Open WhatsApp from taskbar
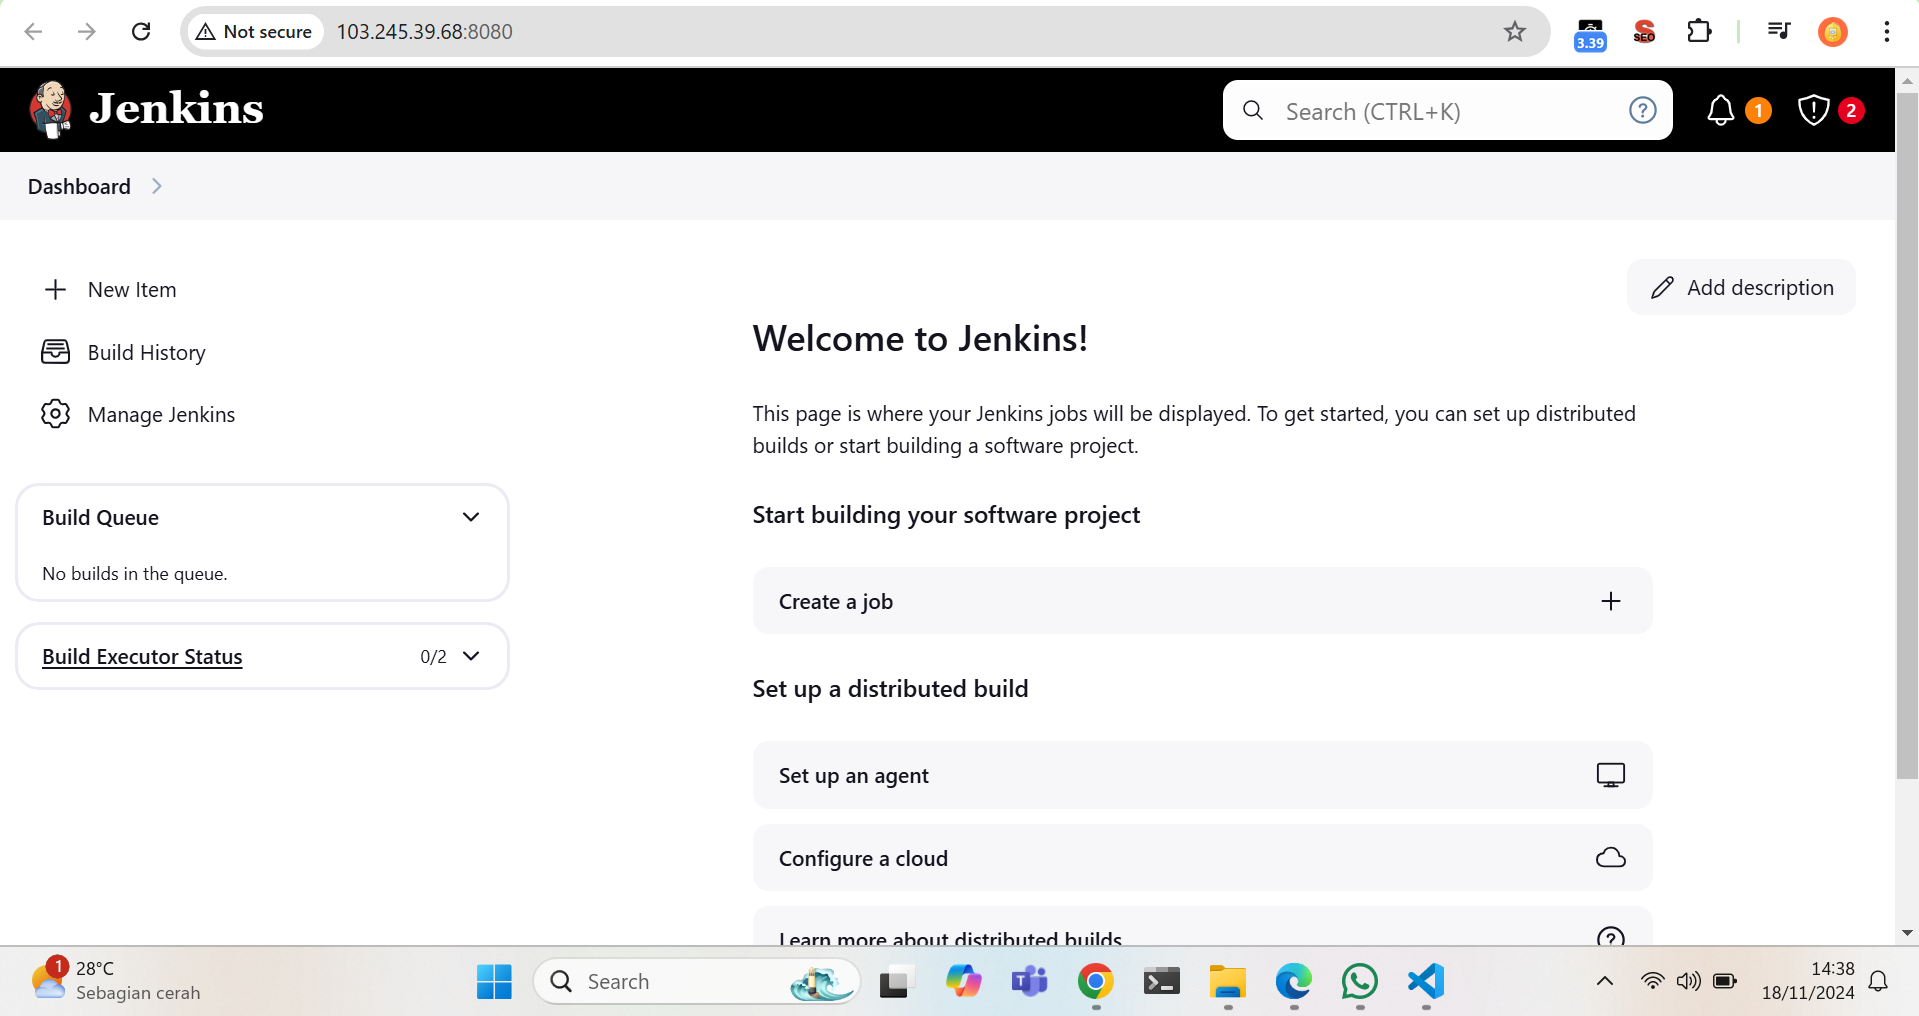The width and height of the screenshot is (1919, 1016). [x=1360, y=981]
